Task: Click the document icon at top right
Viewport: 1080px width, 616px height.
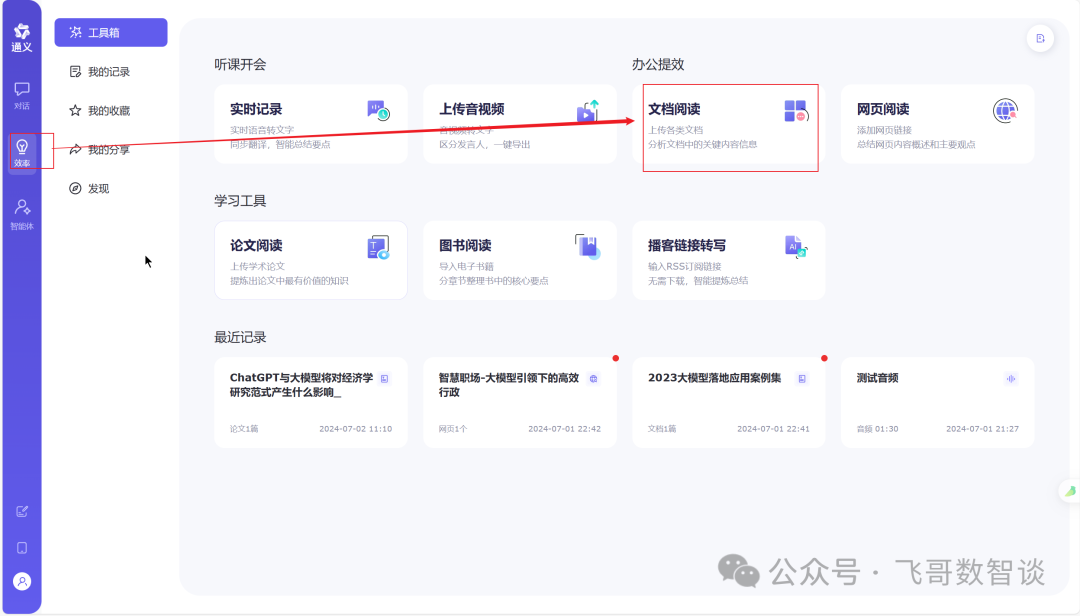Action: (1040, 39)
